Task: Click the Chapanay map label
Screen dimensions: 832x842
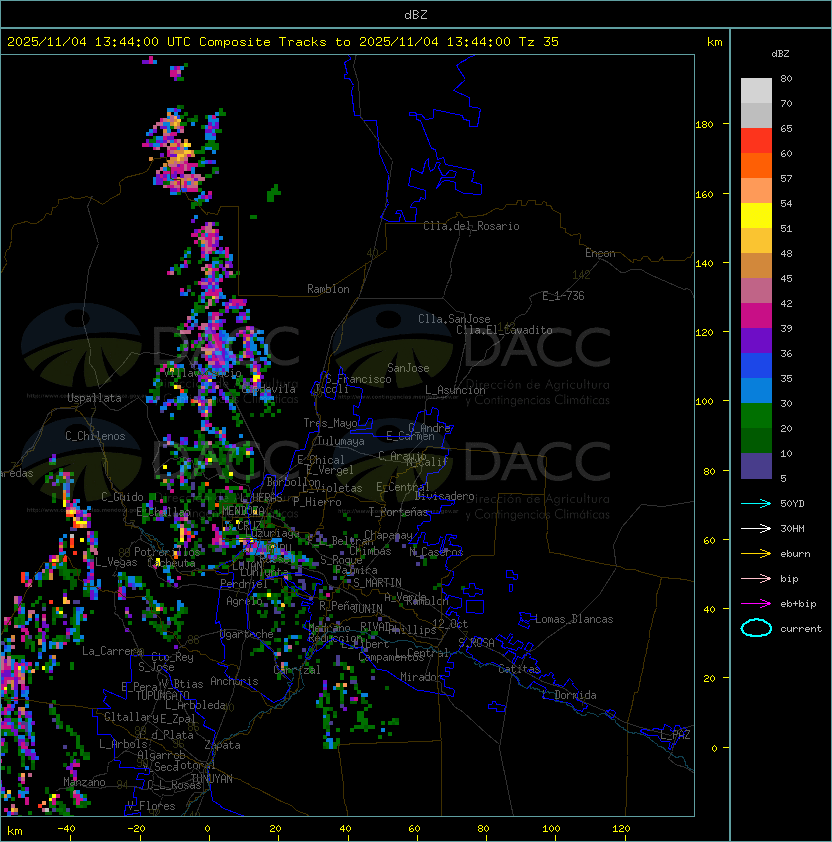Action: point(388,535)
